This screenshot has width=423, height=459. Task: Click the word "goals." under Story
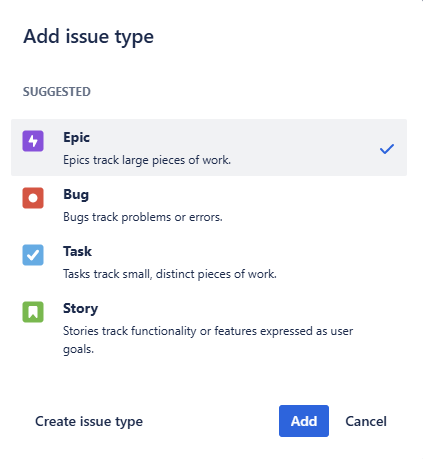pyautogui.click(x=78, y=349)
